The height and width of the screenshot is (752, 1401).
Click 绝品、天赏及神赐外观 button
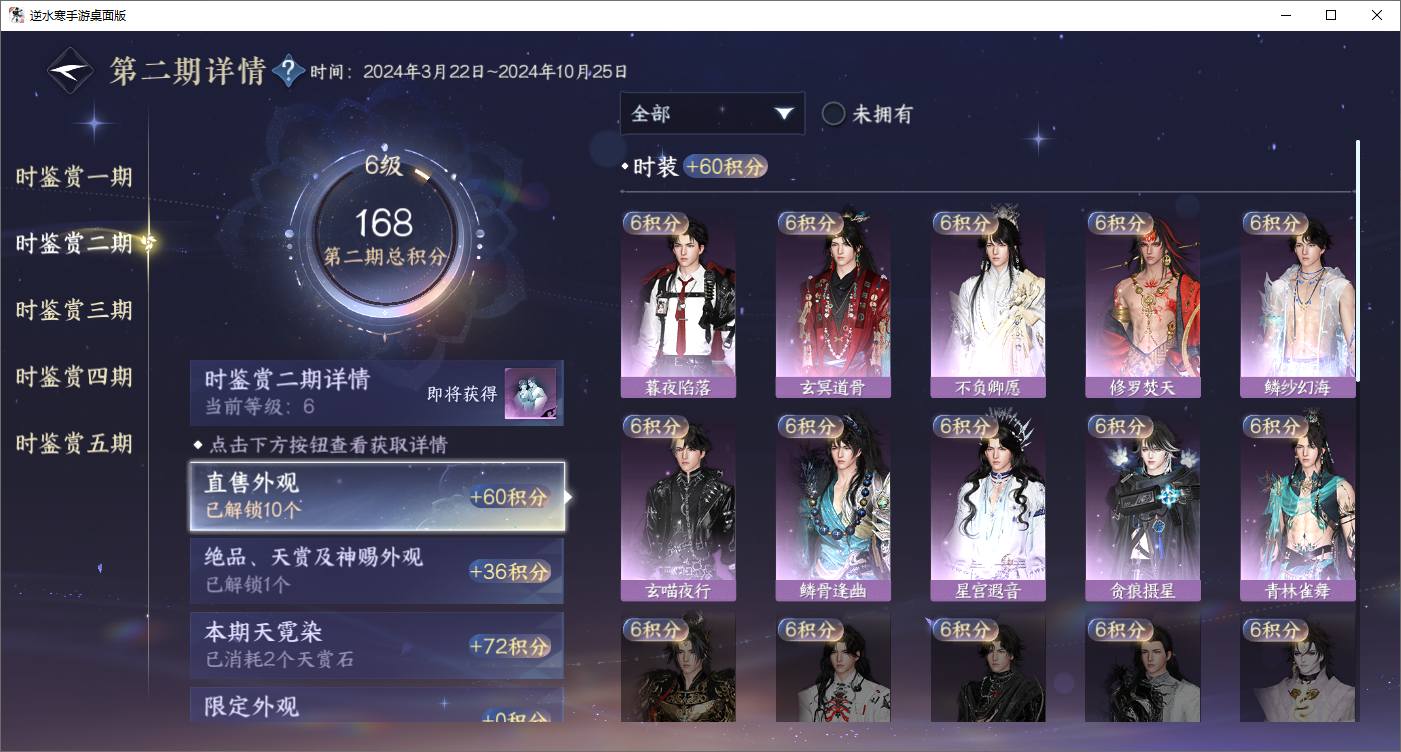click(x=377, y=571)
